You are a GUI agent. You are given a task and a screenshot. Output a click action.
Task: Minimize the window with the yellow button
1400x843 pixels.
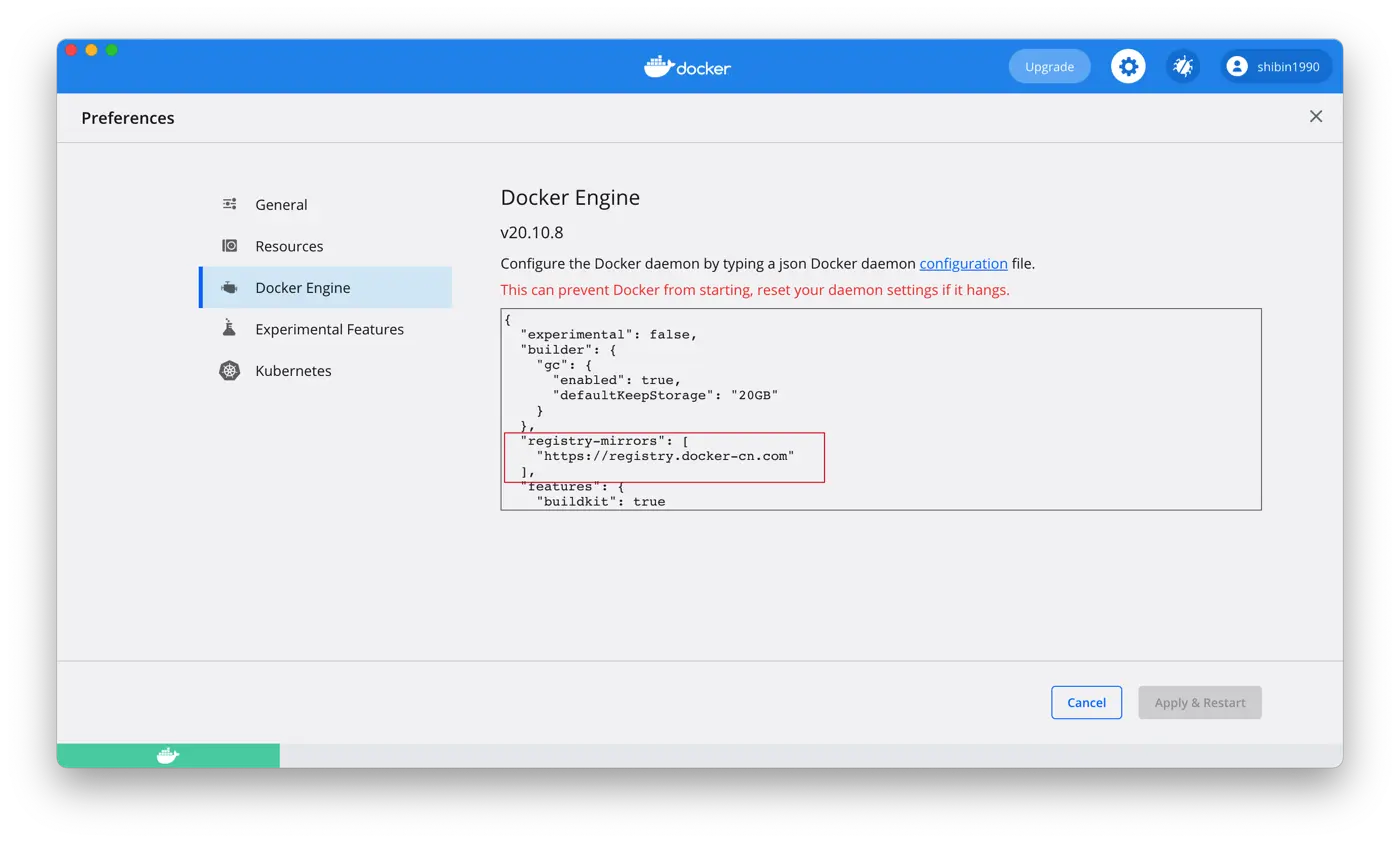pyautogui.click(x=91, y=50)
